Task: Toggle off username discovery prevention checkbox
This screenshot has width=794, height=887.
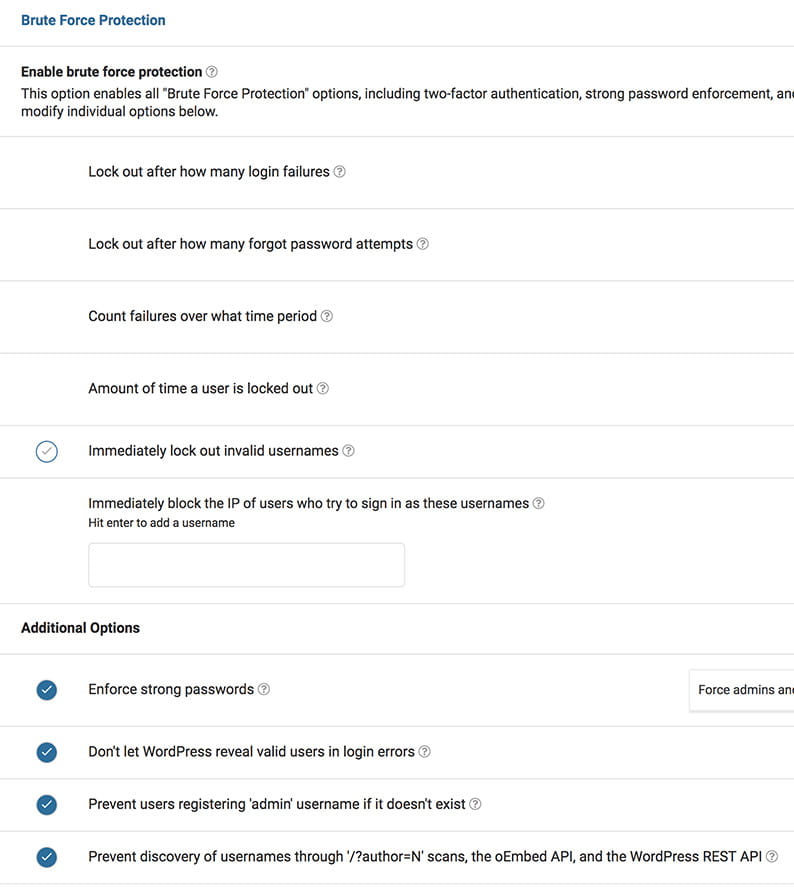Action: (46, 856)
